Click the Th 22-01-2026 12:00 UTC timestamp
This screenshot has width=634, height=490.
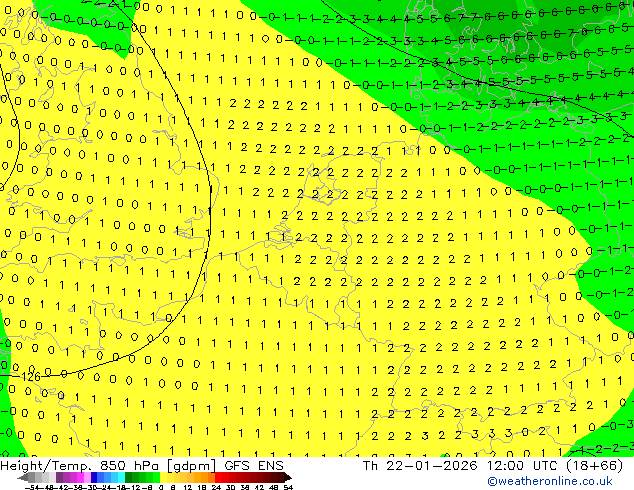[x=461, y=466]
